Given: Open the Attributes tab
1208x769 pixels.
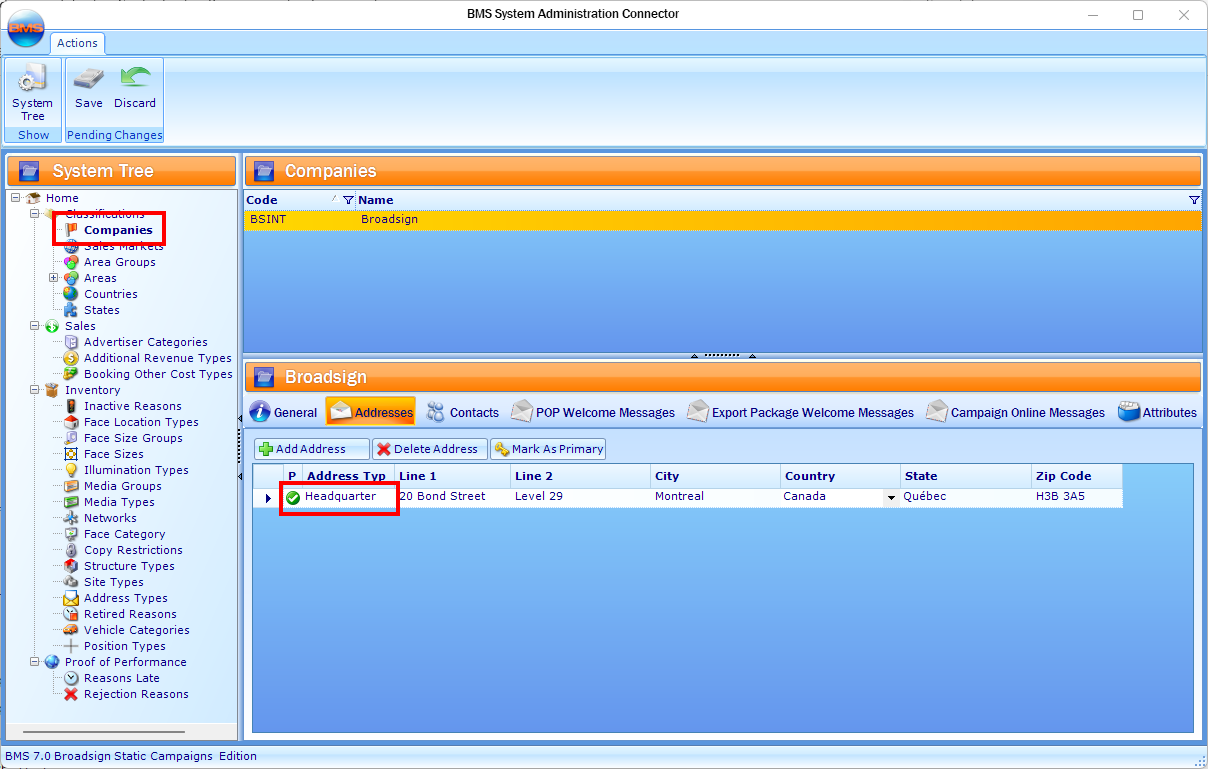Looking at the screenshot, I should 1157,412.
